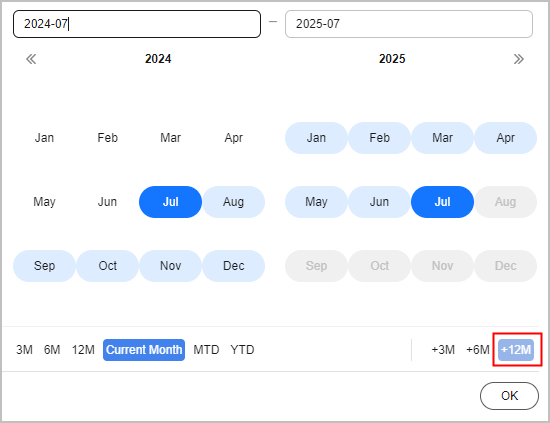Pick the 3M preset range

(x=24, y=350)
